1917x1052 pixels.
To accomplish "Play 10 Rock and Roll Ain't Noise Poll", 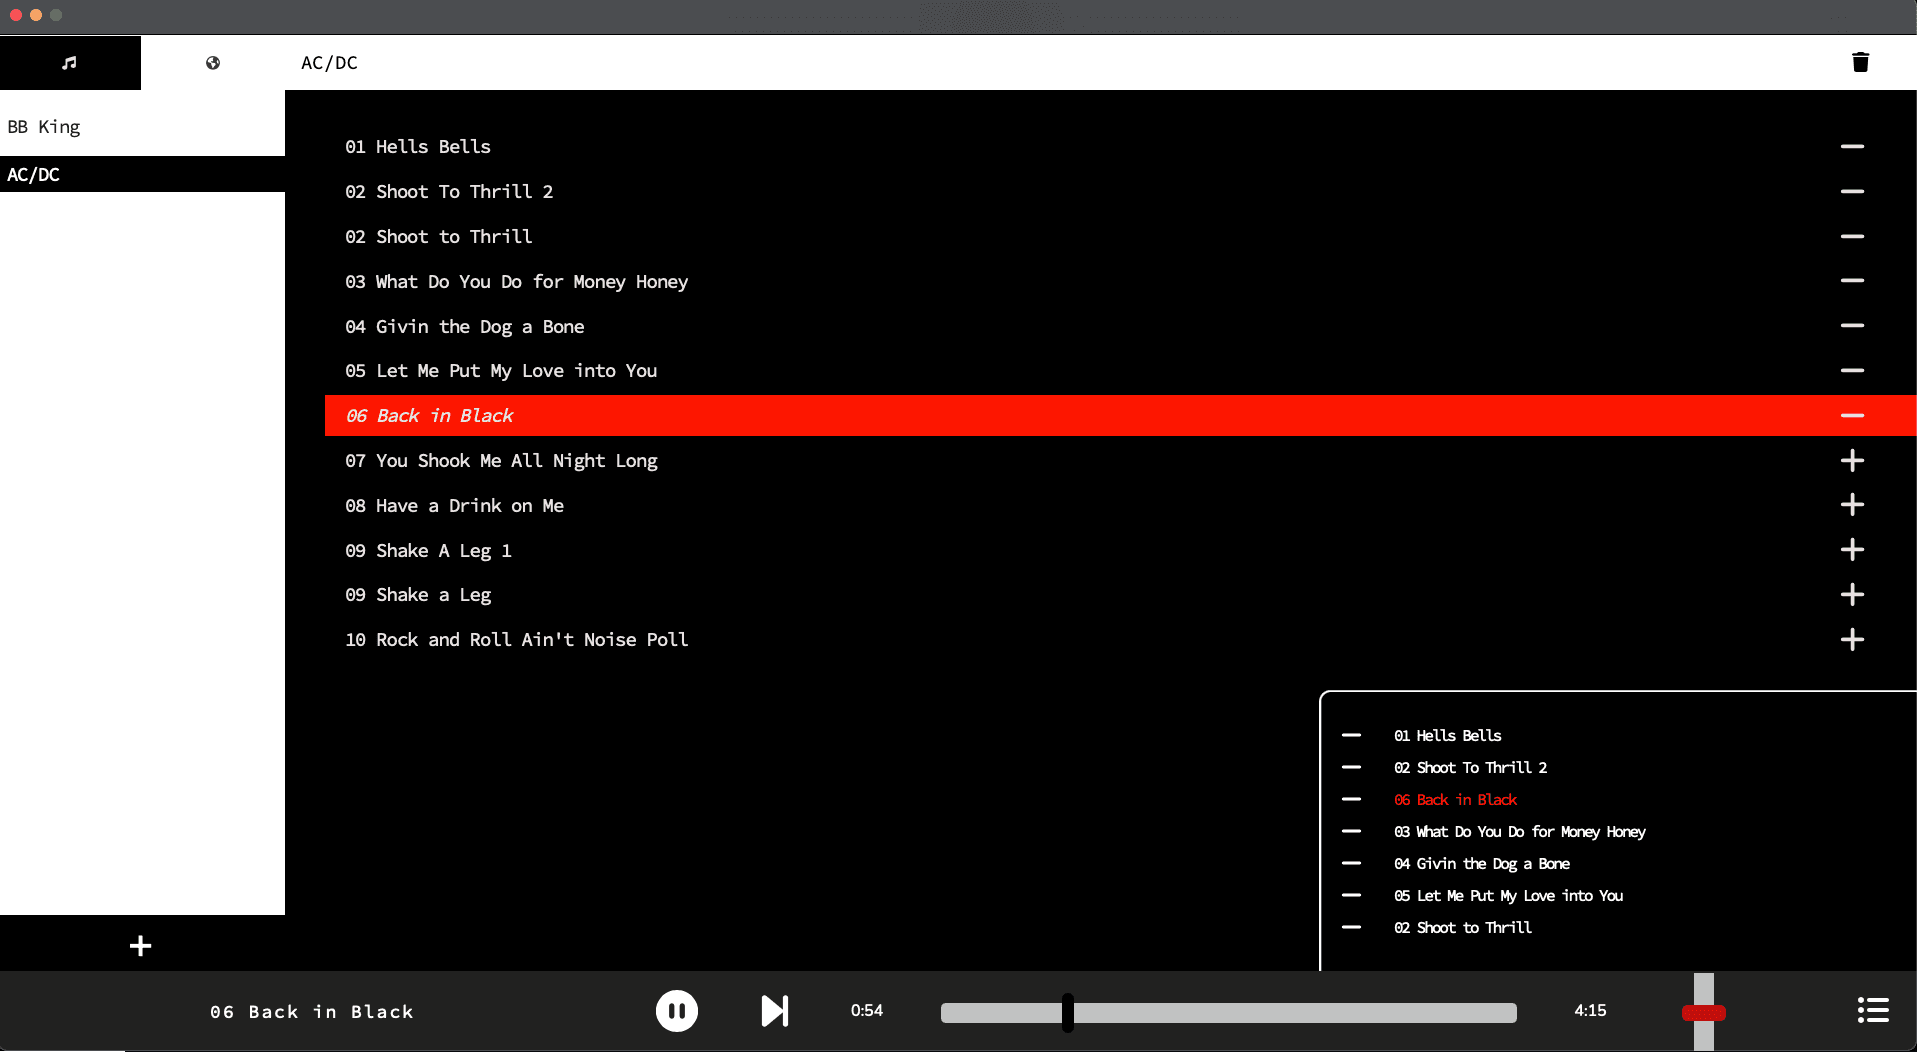I will pos(517,640).
